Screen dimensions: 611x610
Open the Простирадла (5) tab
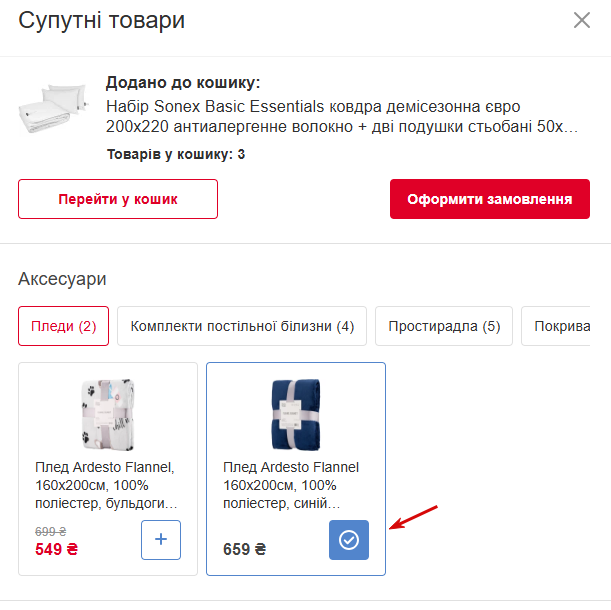[444, 326]
